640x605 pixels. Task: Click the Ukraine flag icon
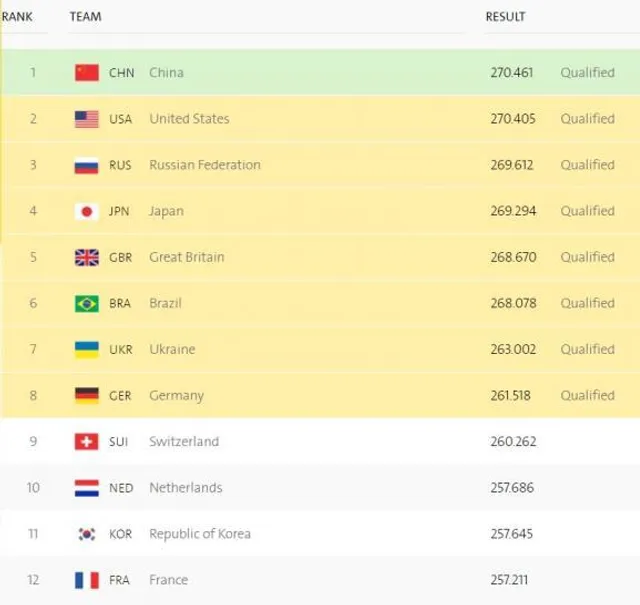tap(87, 349)
